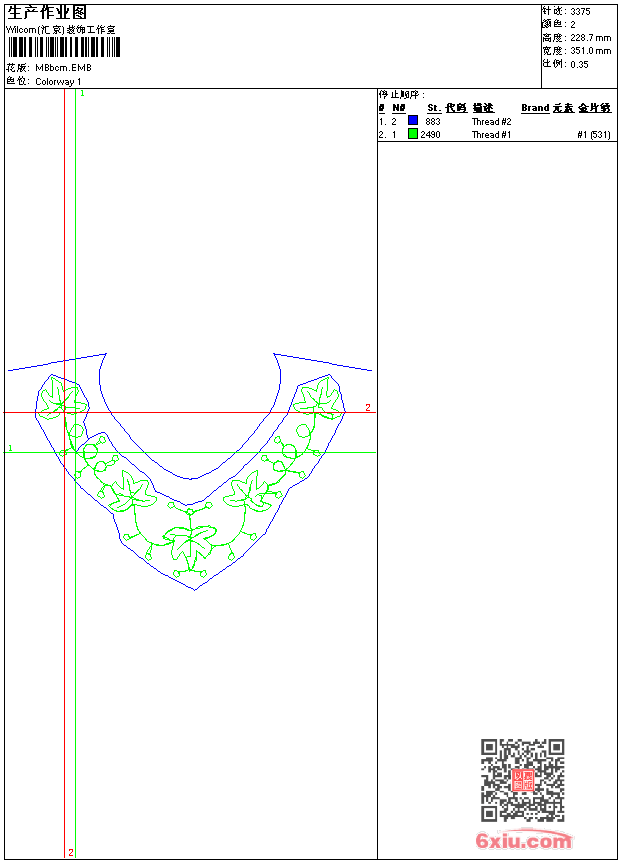Click the 'Thread #2' description
Image resolution: width=620 pixels, height=860 pixels.
click(492, 122)
